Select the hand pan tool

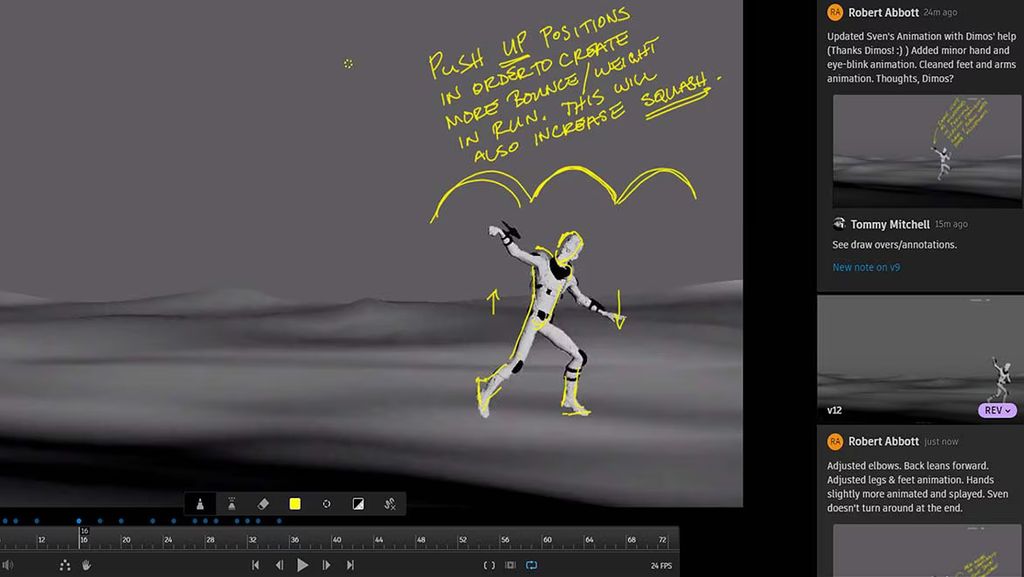[x=87, y=565]
